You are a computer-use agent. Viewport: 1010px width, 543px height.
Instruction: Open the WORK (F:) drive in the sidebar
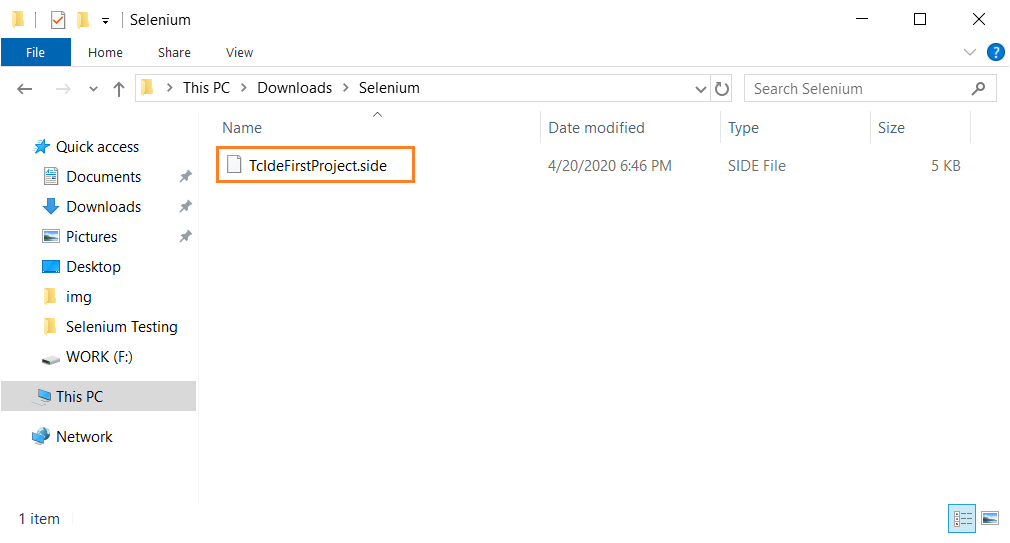pos(99,357)
